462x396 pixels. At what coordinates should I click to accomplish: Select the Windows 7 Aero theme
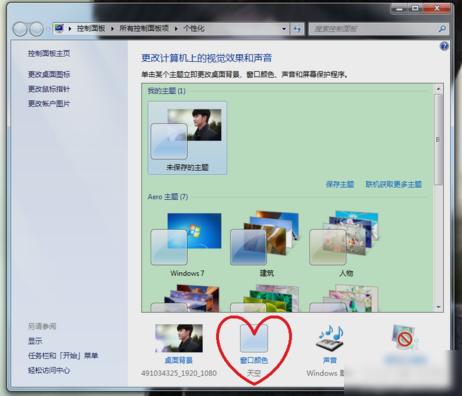click(187, 245)
